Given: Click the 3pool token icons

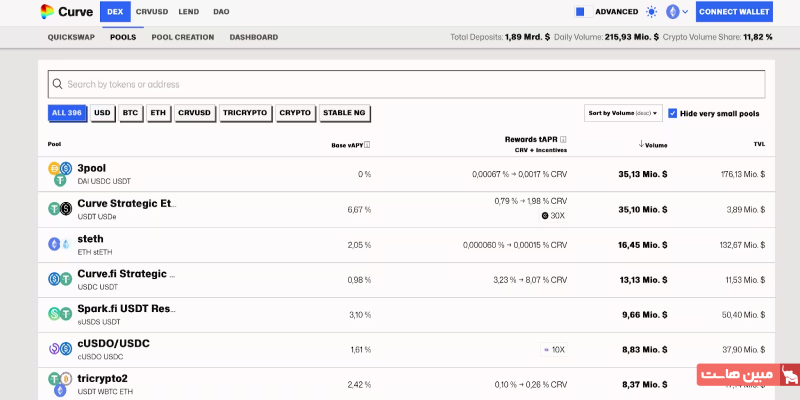Looking at the screenshot, I should 60,174.
